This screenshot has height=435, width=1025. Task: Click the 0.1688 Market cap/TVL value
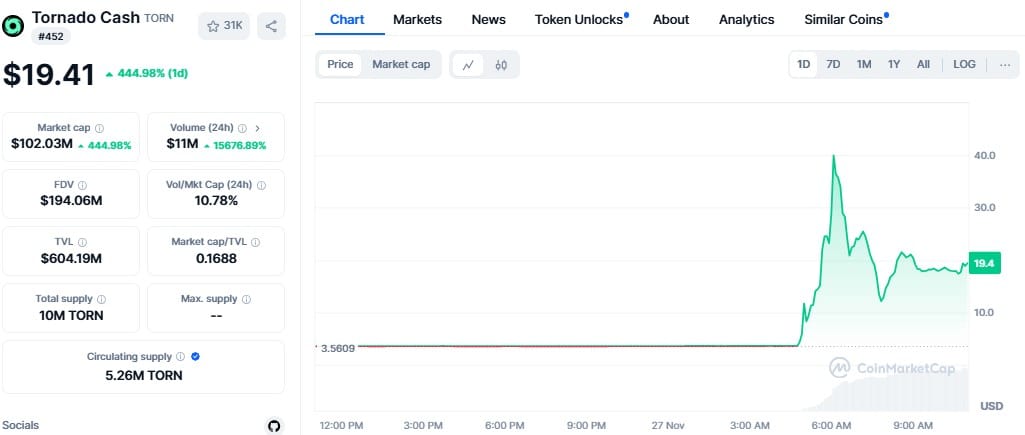tap(216, 258)
